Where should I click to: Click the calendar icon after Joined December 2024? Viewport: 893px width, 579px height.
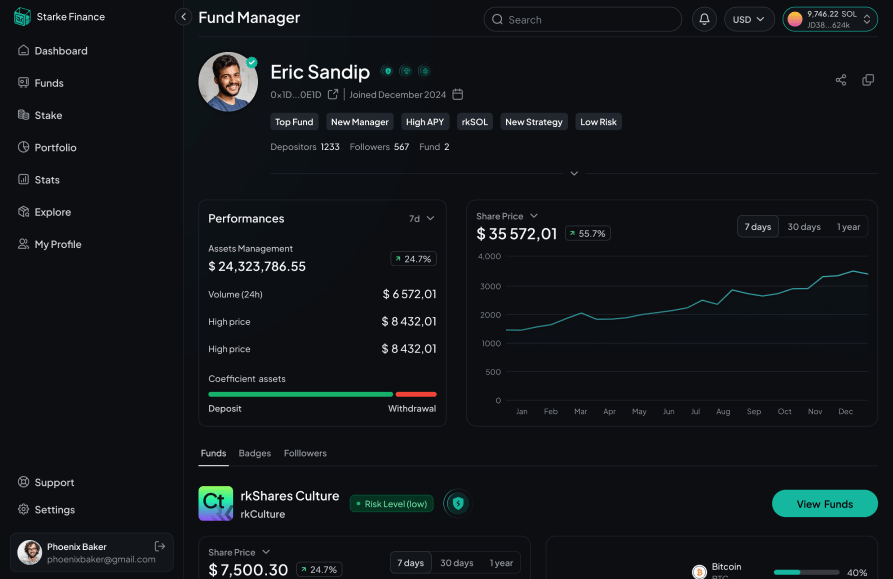coord(457,94)
